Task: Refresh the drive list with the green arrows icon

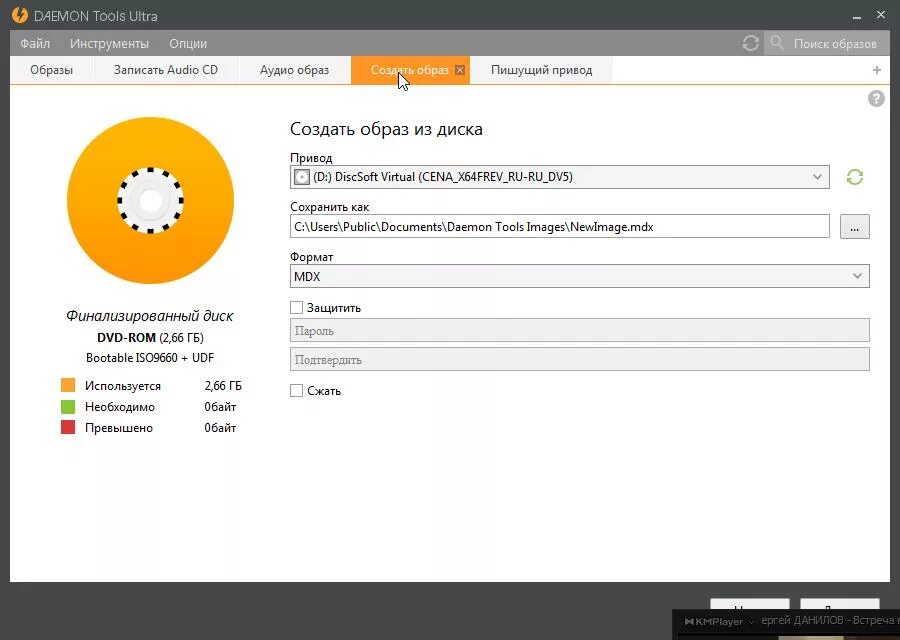Action: (855, 177)
